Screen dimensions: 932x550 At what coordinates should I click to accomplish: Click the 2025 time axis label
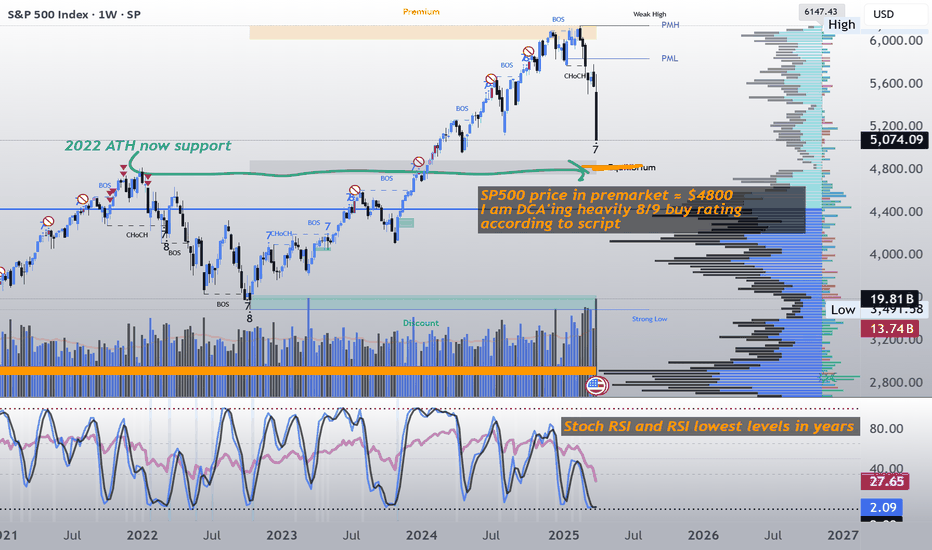(x=563, y=535)
